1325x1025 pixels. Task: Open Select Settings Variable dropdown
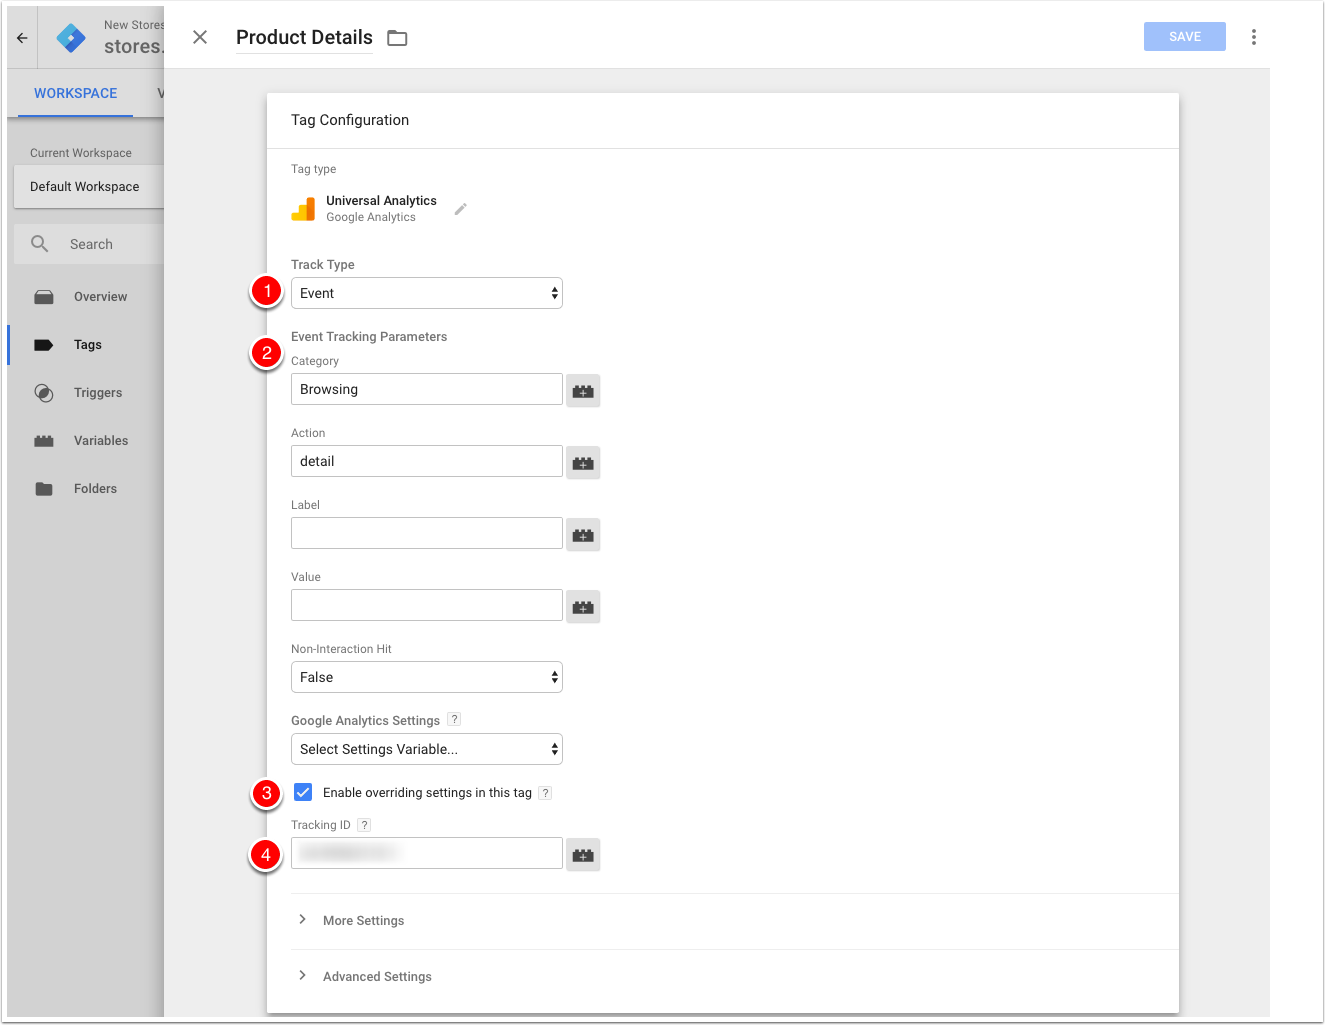click(x=427, y=749)
